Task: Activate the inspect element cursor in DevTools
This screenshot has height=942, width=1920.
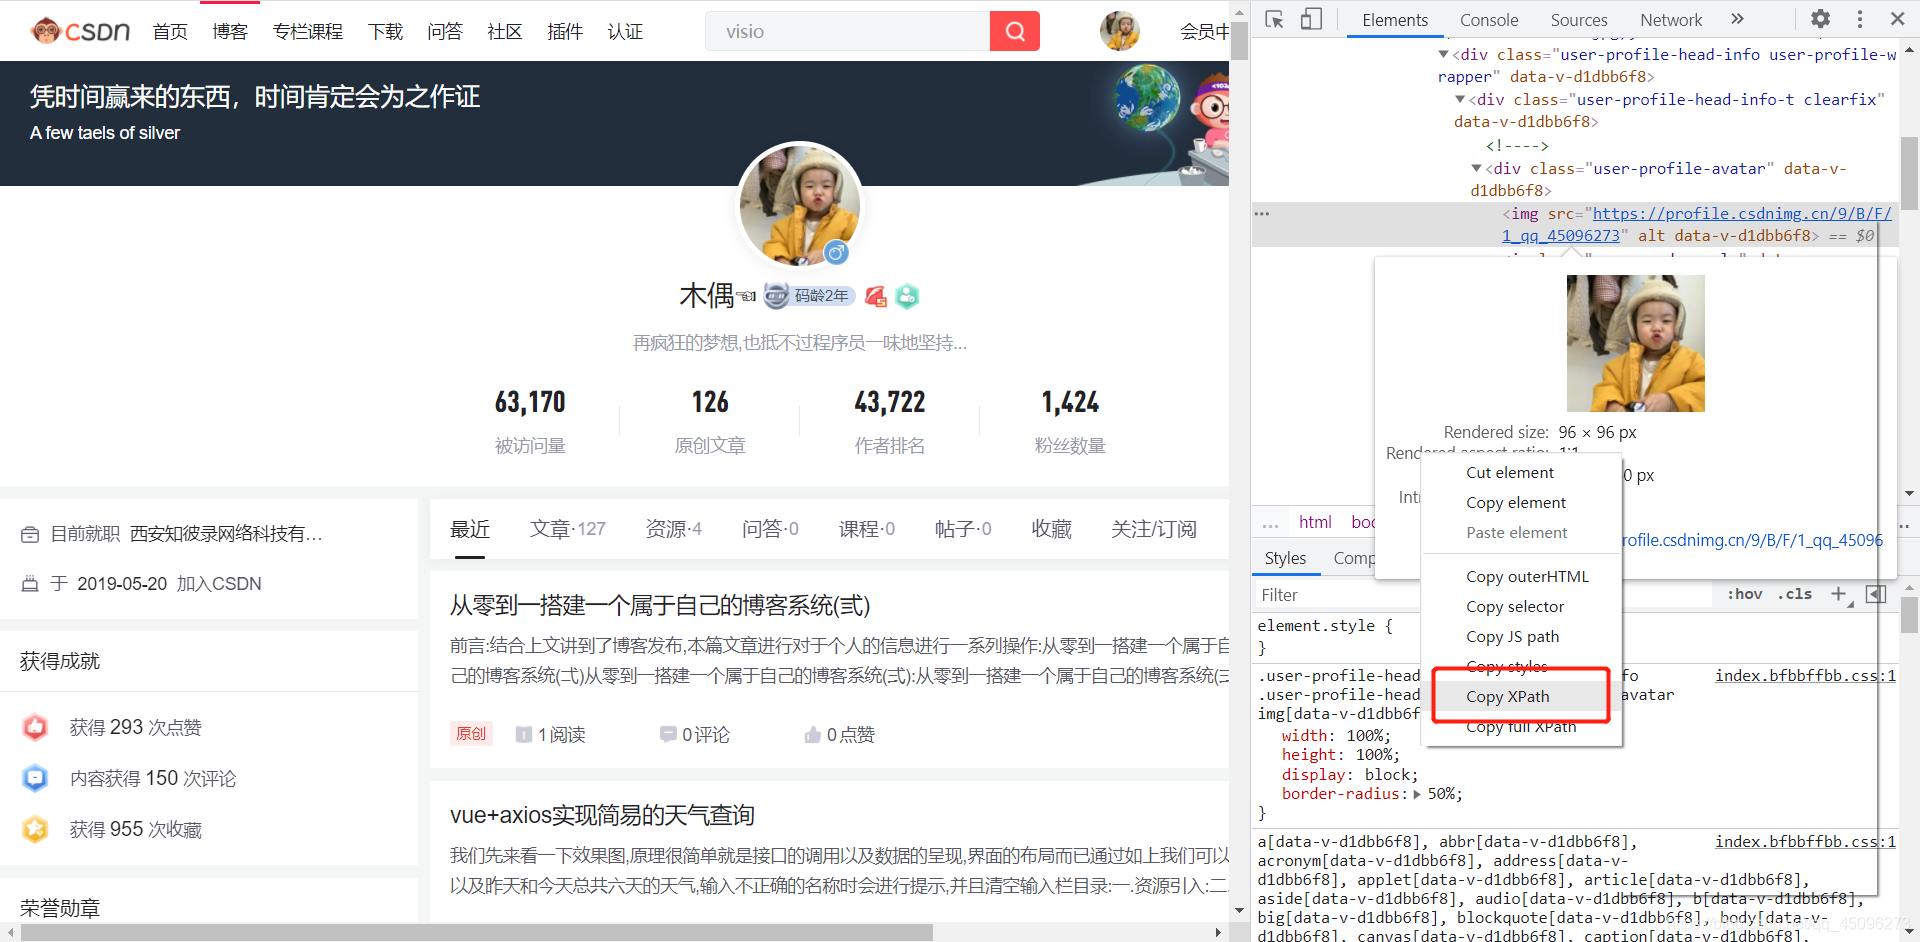Action: point(1274,18)
